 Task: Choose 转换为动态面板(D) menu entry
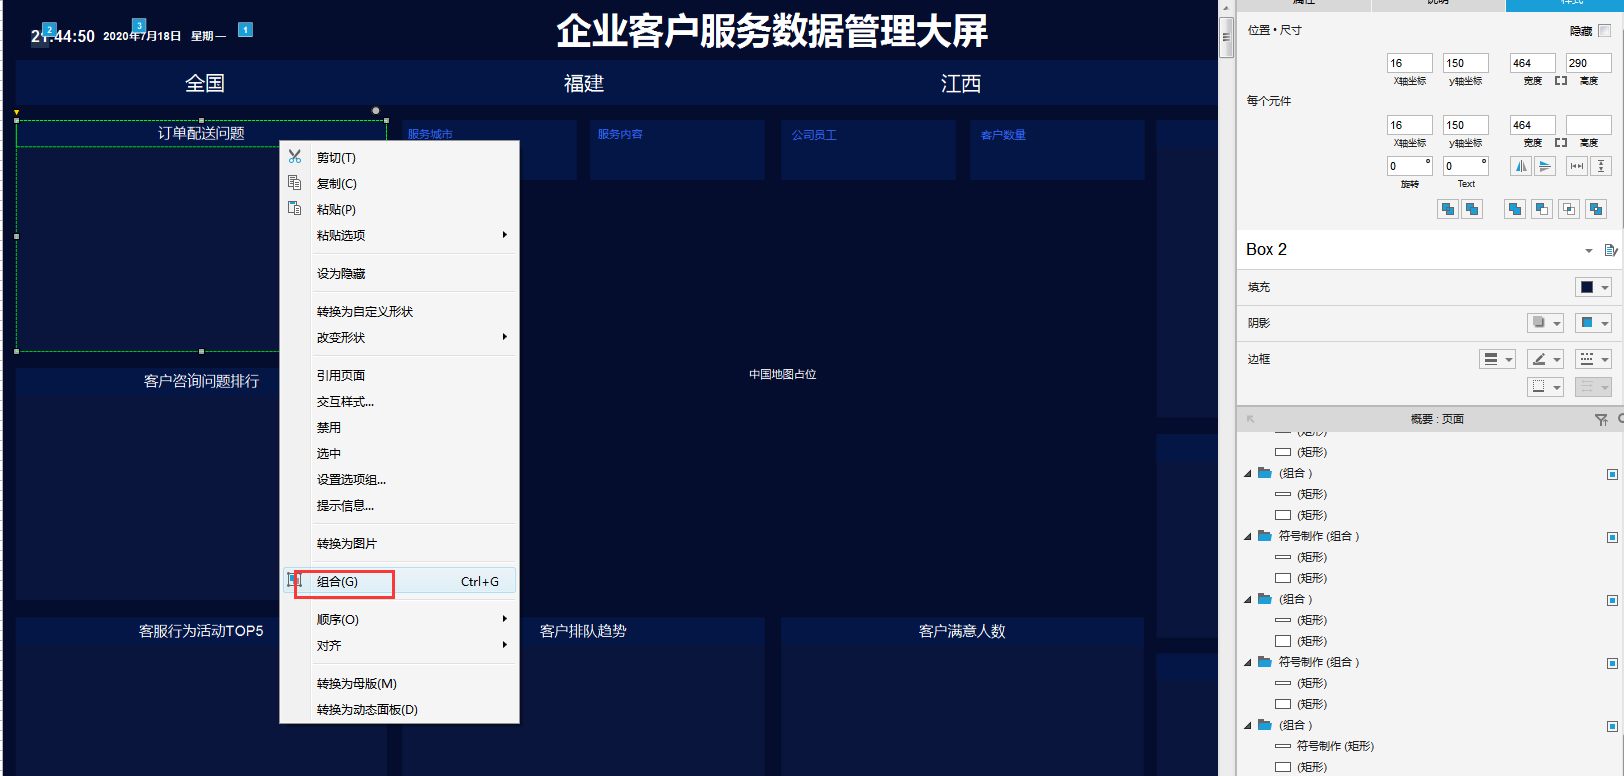[x=400, y=710]
